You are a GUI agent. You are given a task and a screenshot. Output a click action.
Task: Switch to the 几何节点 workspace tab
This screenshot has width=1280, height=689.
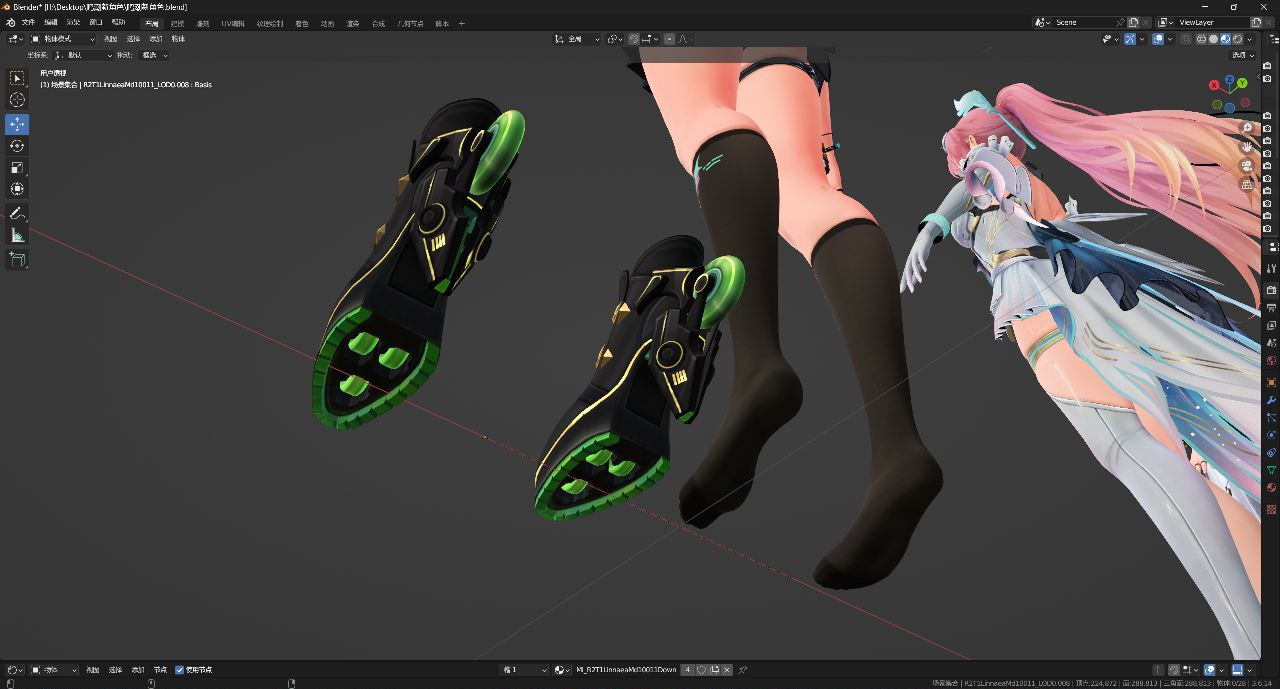[x=410, y=23]
